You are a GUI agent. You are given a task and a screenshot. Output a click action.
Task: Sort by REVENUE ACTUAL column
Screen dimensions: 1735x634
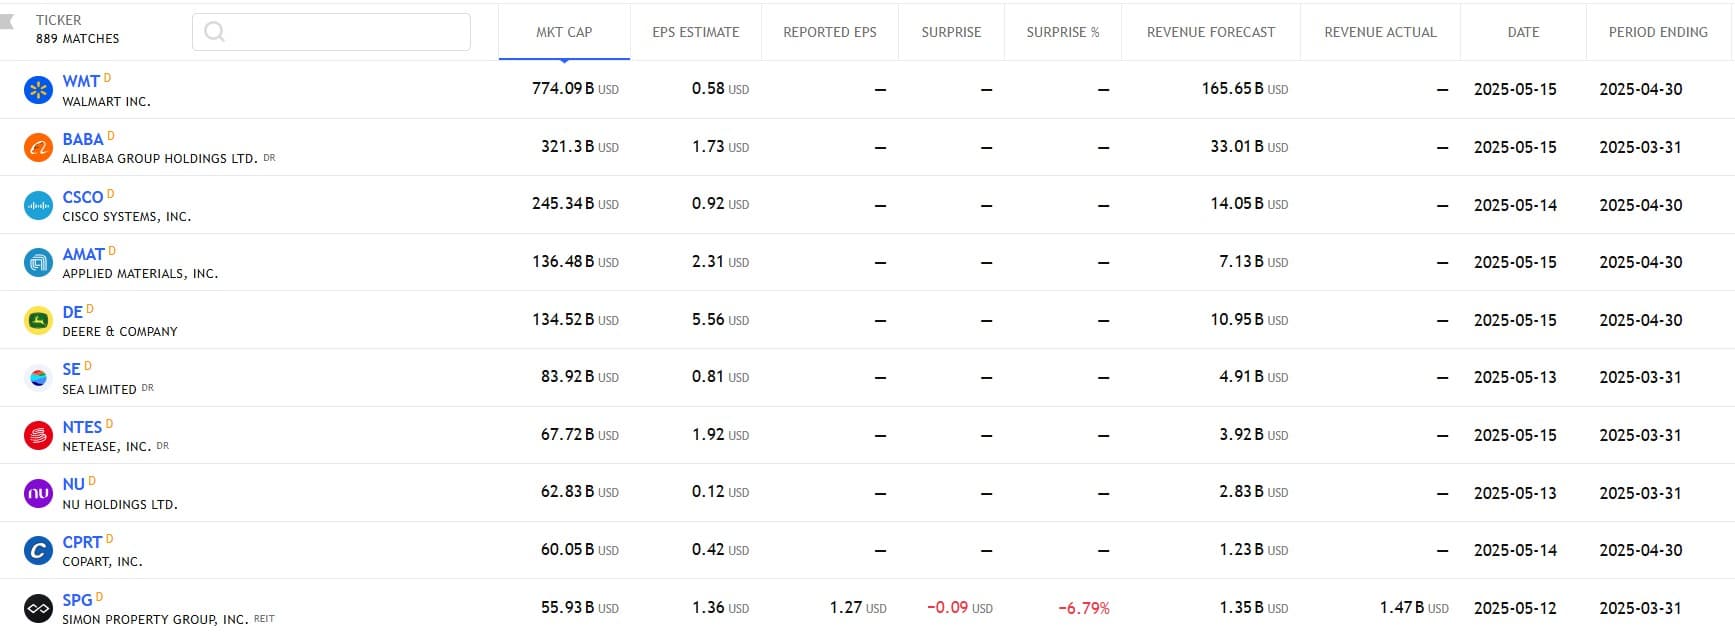[x=1380, y=32]
